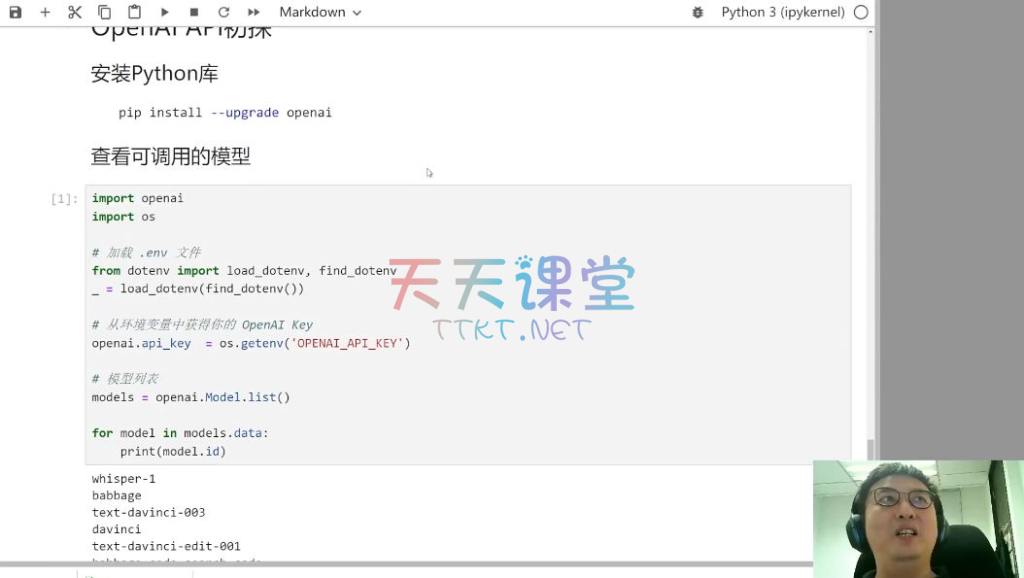
Task: Click the vertical scrollbar of the notebook
Action: pyautogui.click(x=870, y=448)
